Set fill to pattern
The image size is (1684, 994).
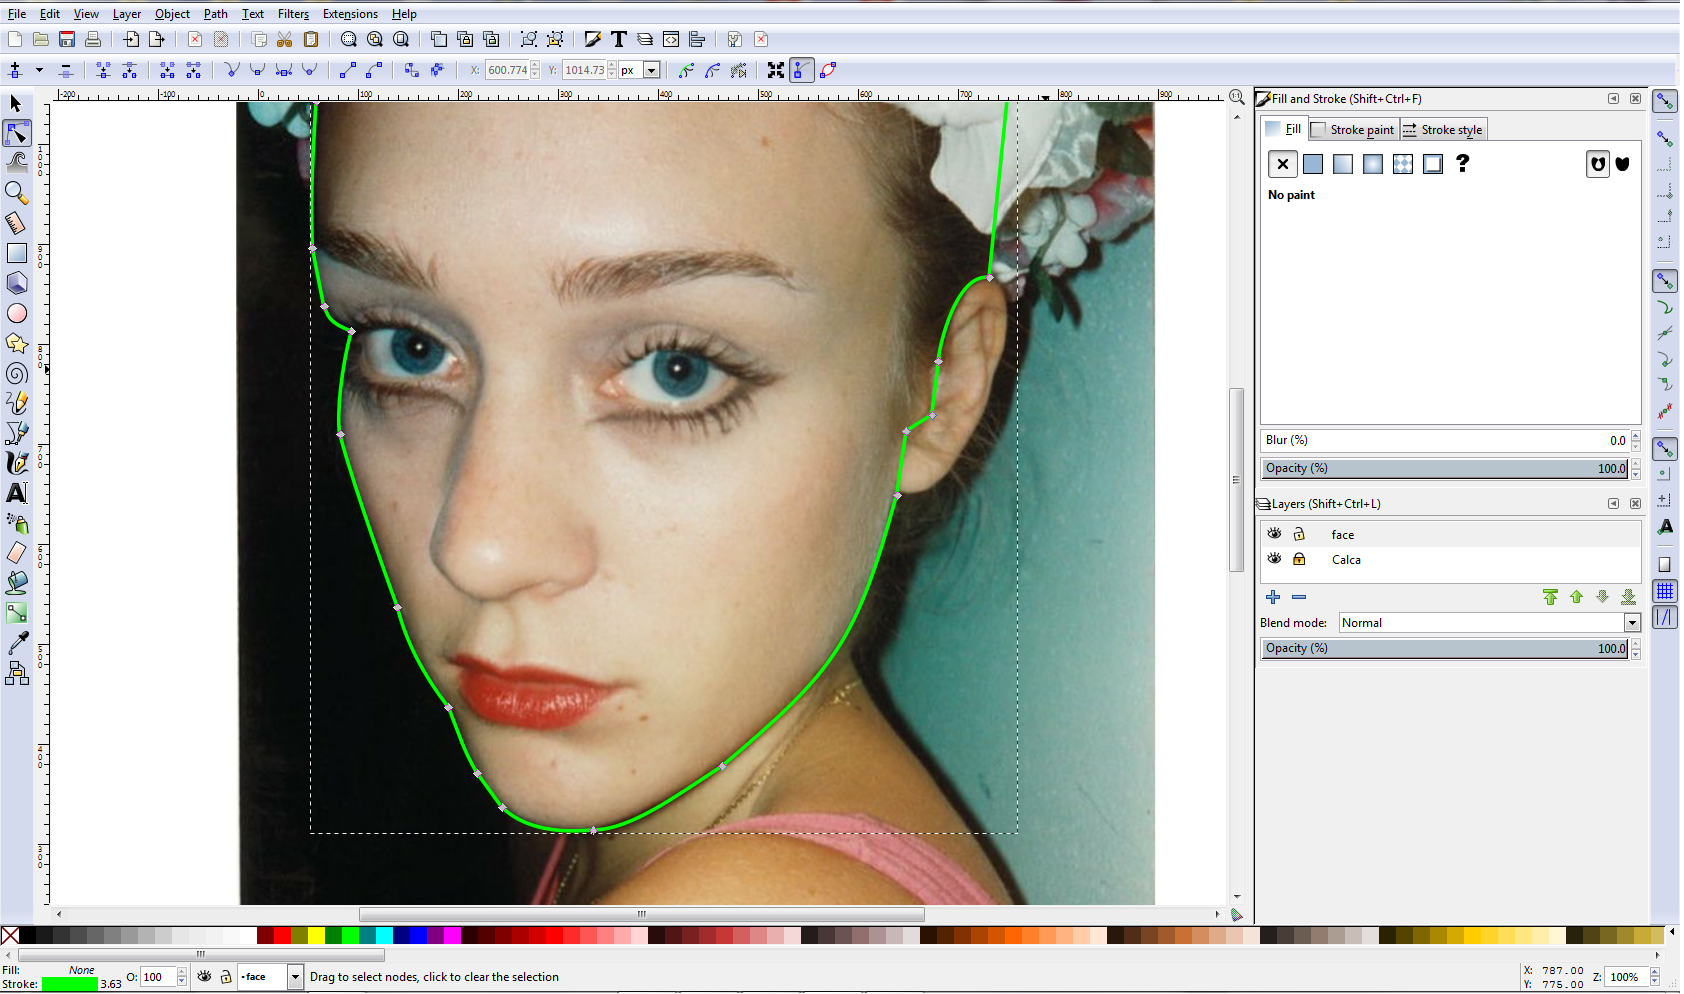point(1403,164)
